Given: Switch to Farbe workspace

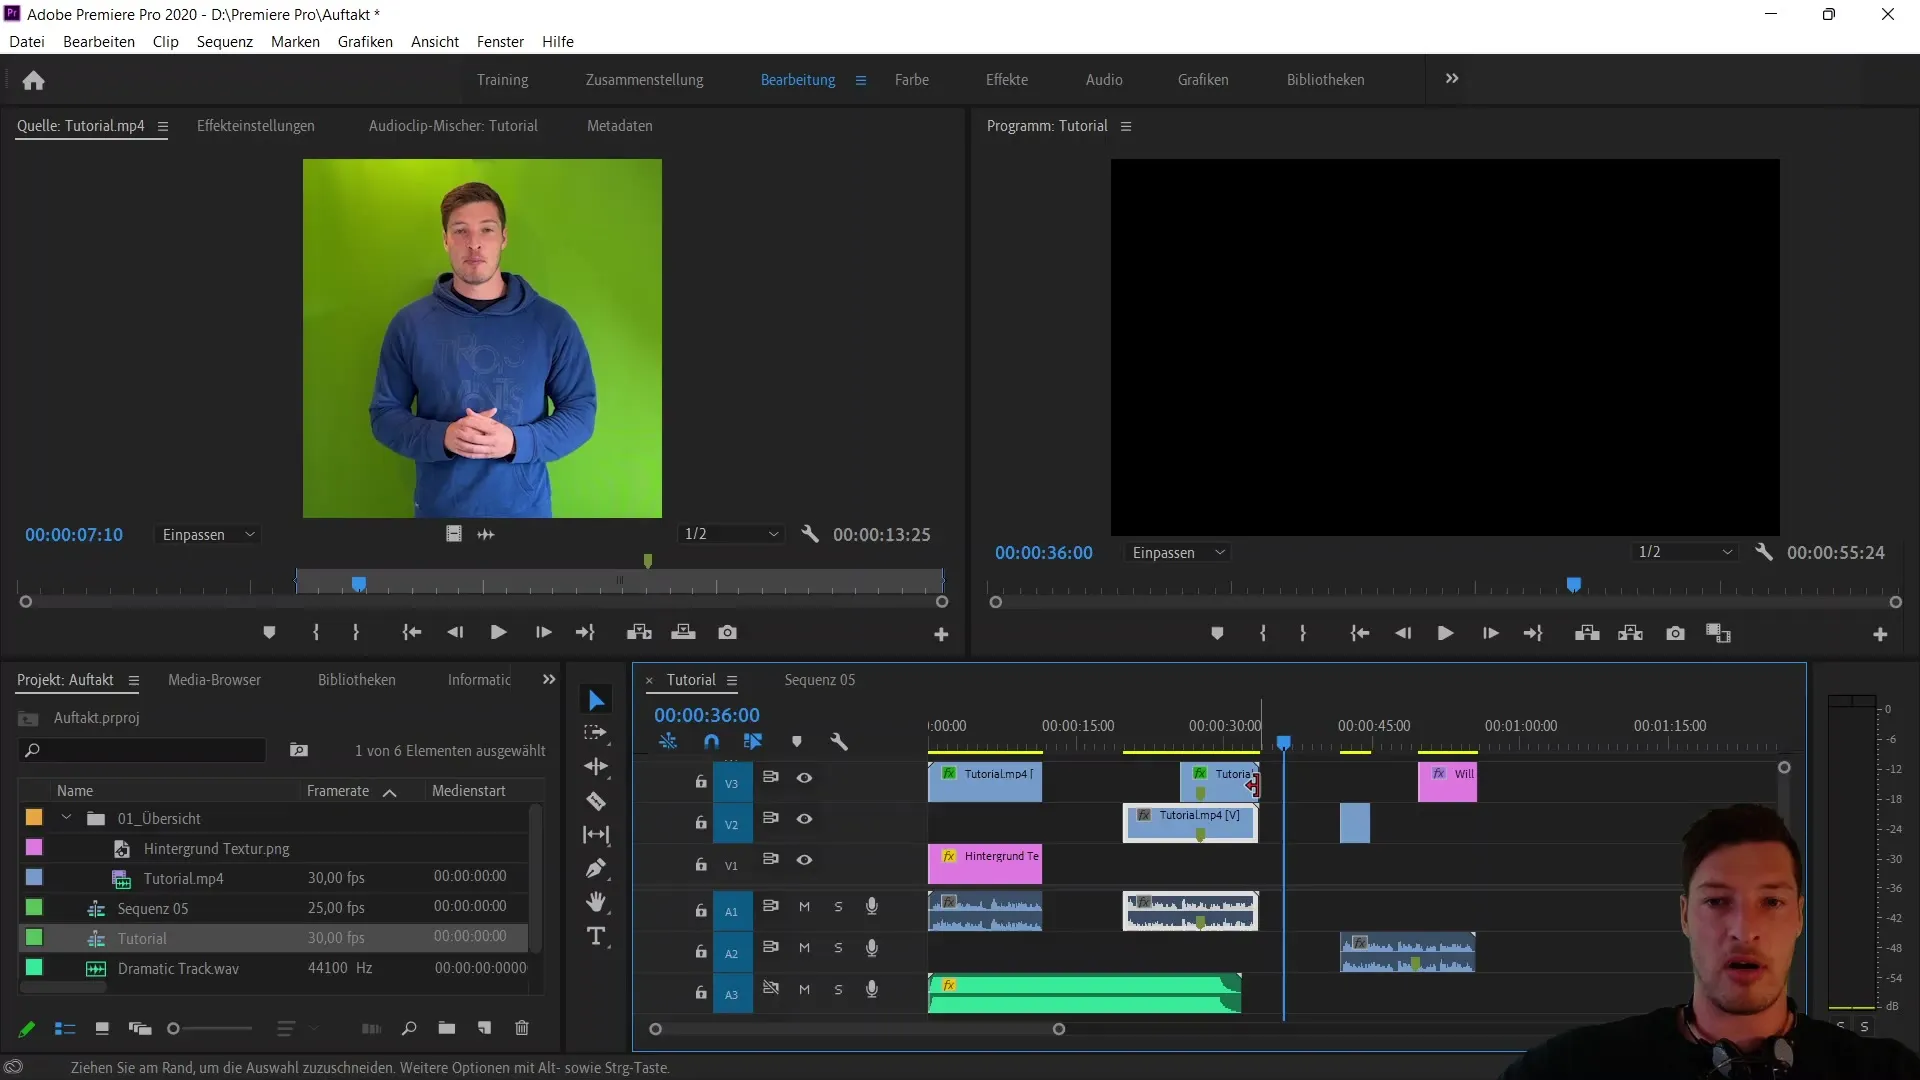Looking at the screenshot, I should (912, 79).
